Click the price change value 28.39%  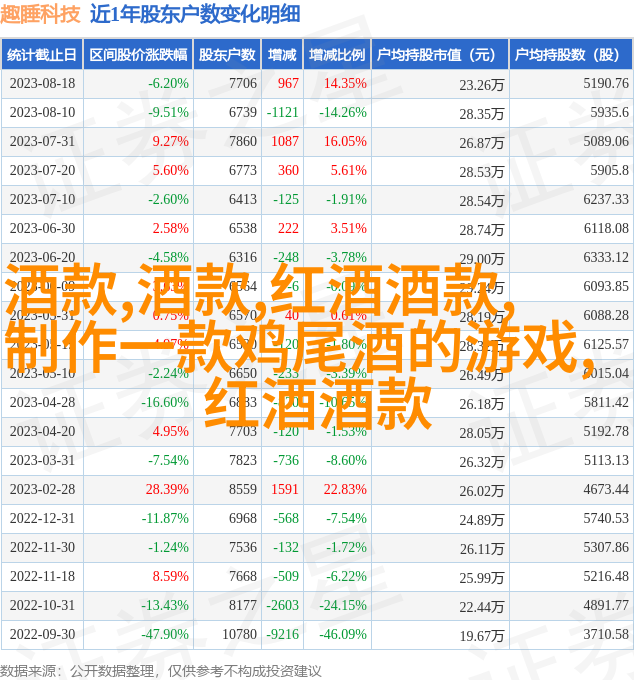(167, 490)
